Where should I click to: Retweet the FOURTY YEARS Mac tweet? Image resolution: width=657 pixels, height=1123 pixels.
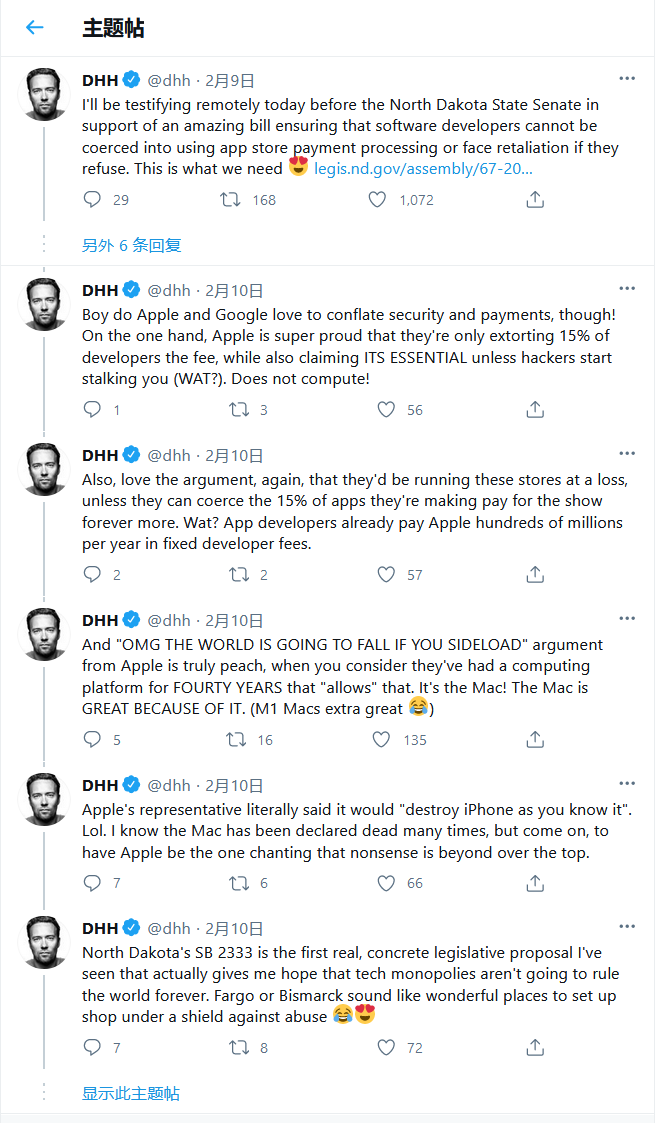click(236, 739)
